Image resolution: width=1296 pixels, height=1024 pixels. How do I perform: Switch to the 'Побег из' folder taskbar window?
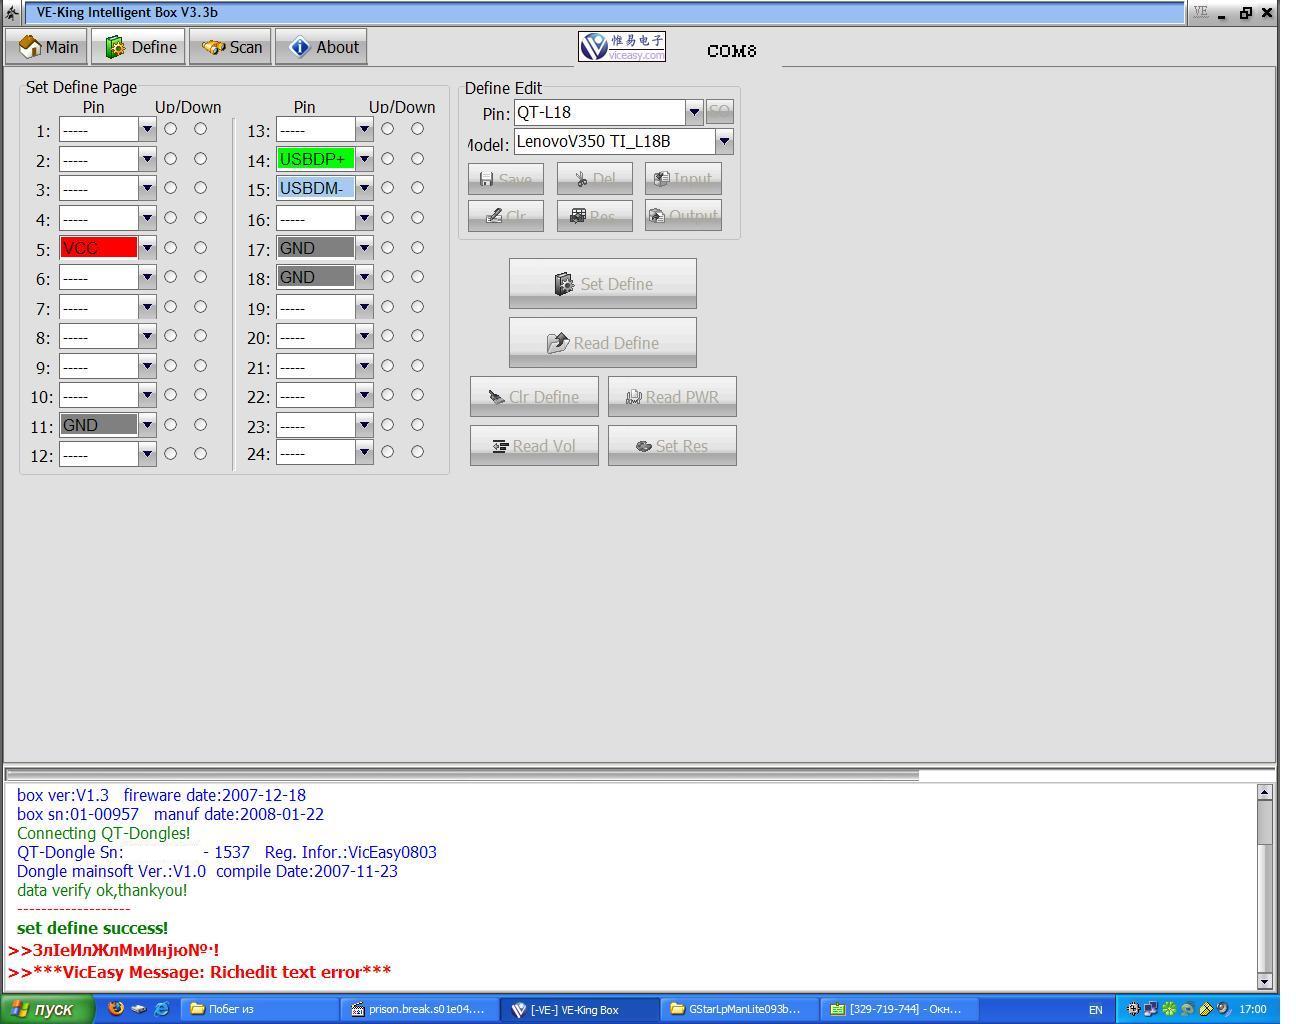tap(258, 1009)
